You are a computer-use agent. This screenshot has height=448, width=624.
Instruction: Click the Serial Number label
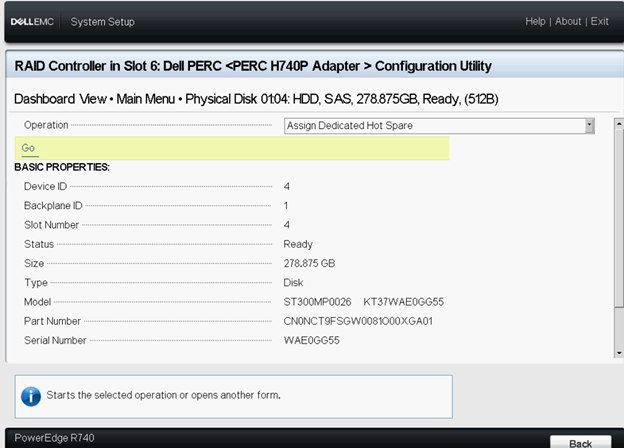coord(55,340)
